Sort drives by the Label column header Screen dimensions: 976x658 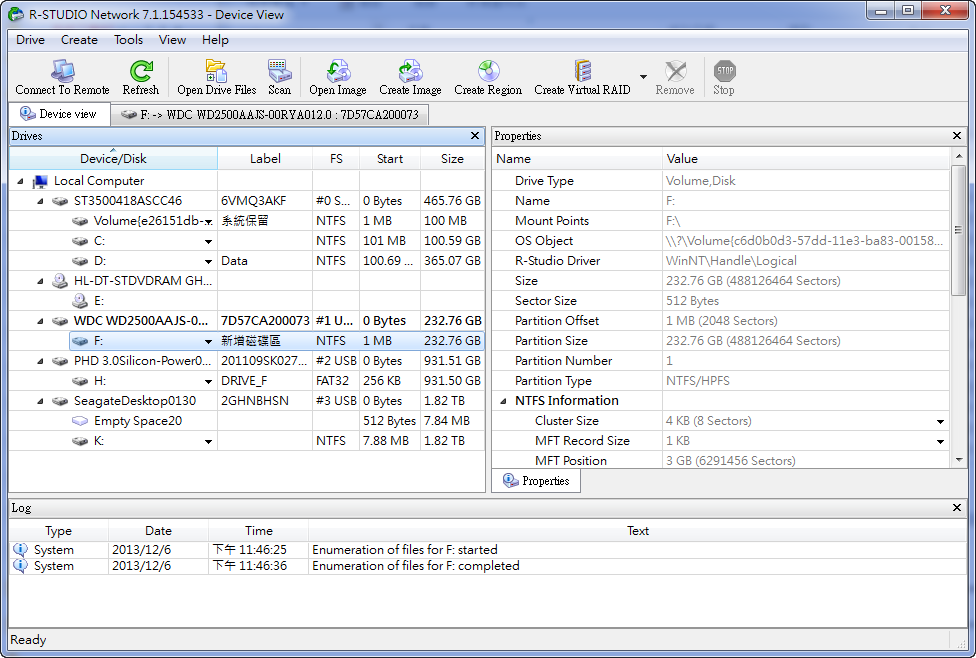pos(265,159)
